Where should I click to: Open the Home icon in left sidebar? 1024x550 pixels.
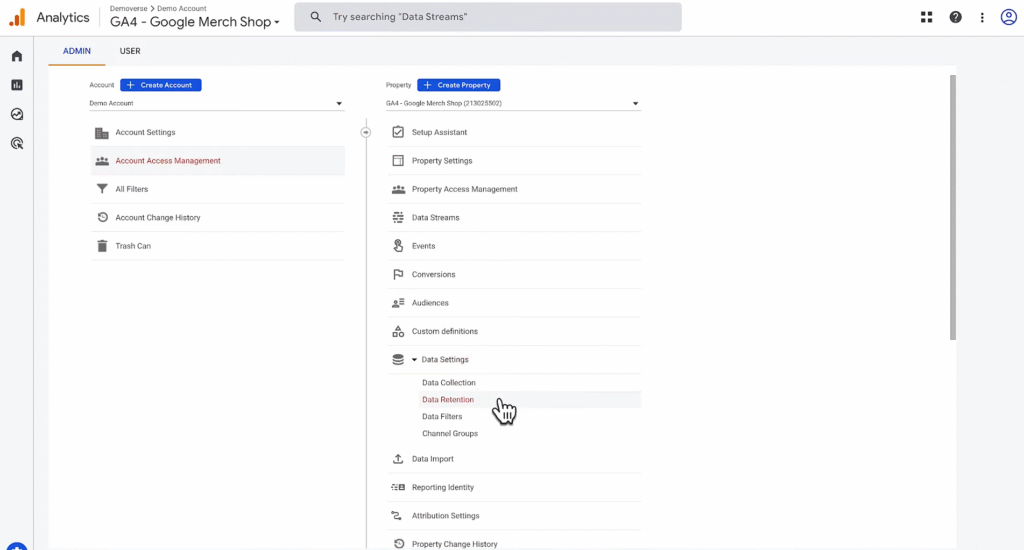pos(17,56)
